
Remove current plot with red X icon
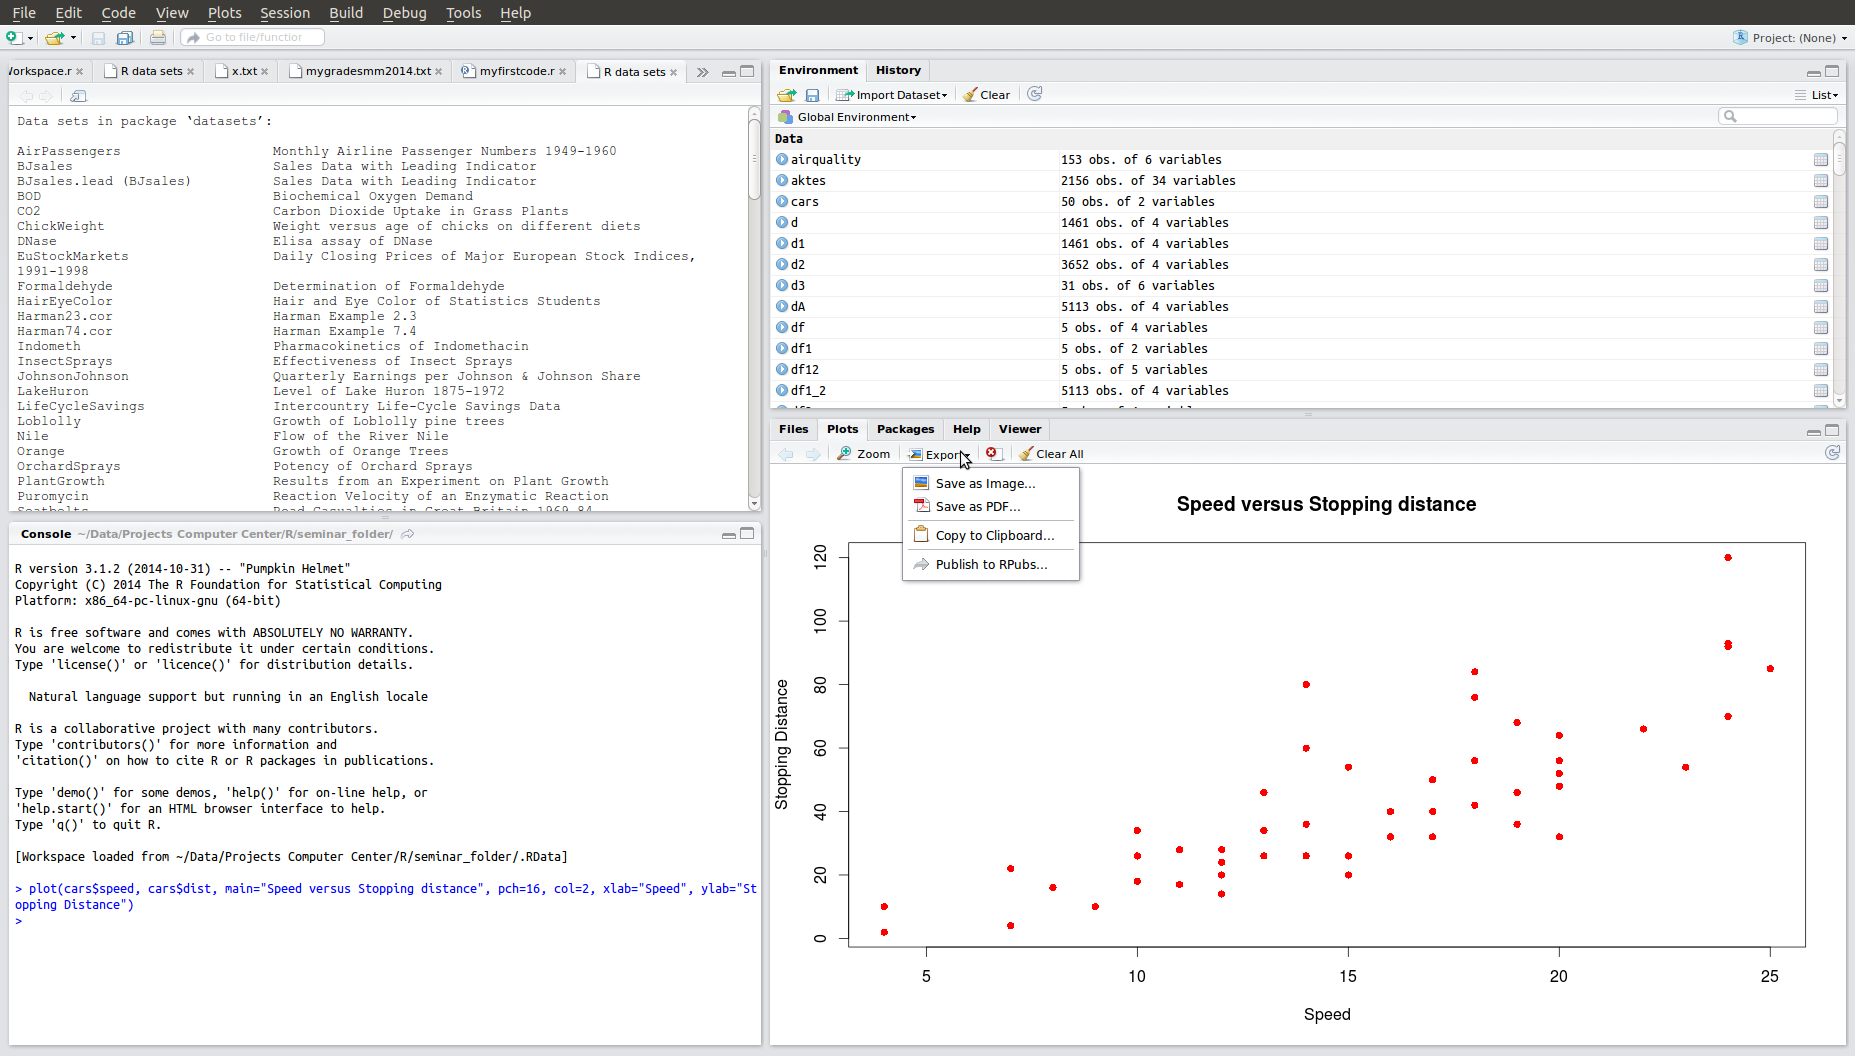click(992, 454)
